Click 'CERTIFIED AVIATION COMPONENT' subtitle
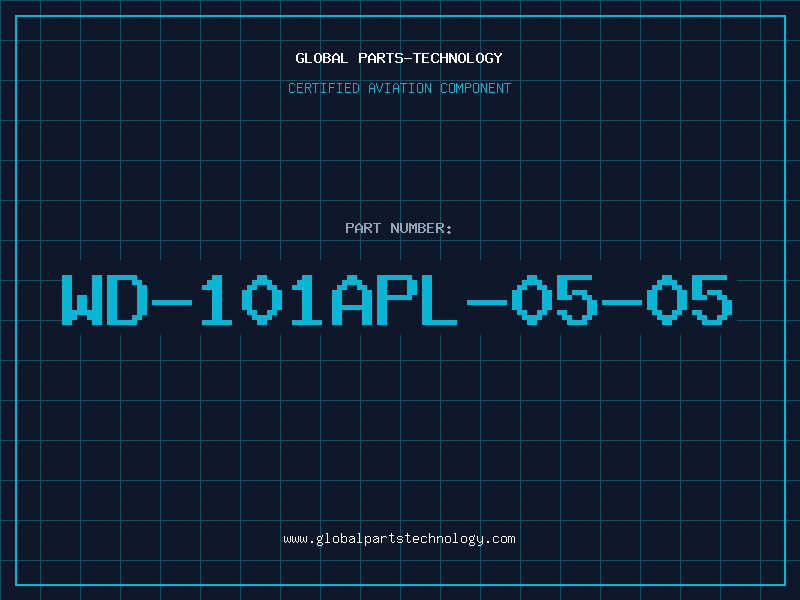The image size is (800, 600). [x=399, y=88]
